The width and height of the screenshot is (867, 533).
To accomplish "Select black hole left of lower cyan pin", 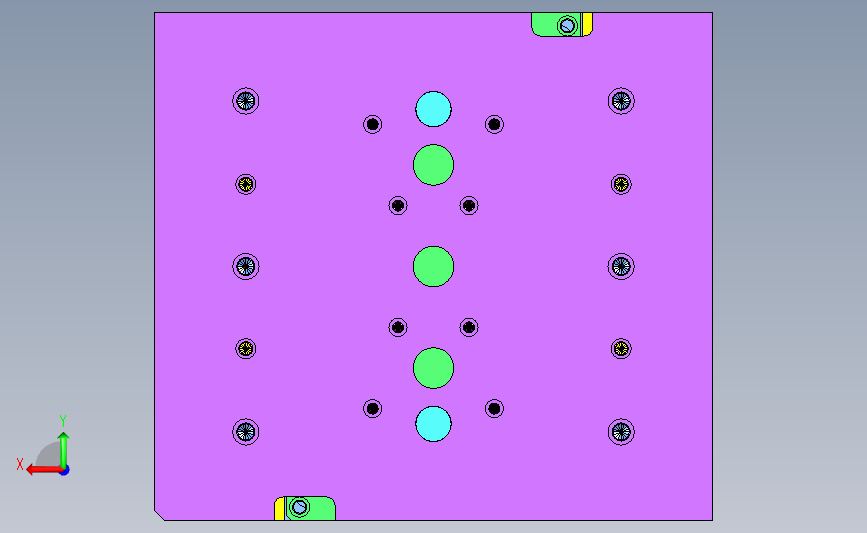I will click(373, 409).
